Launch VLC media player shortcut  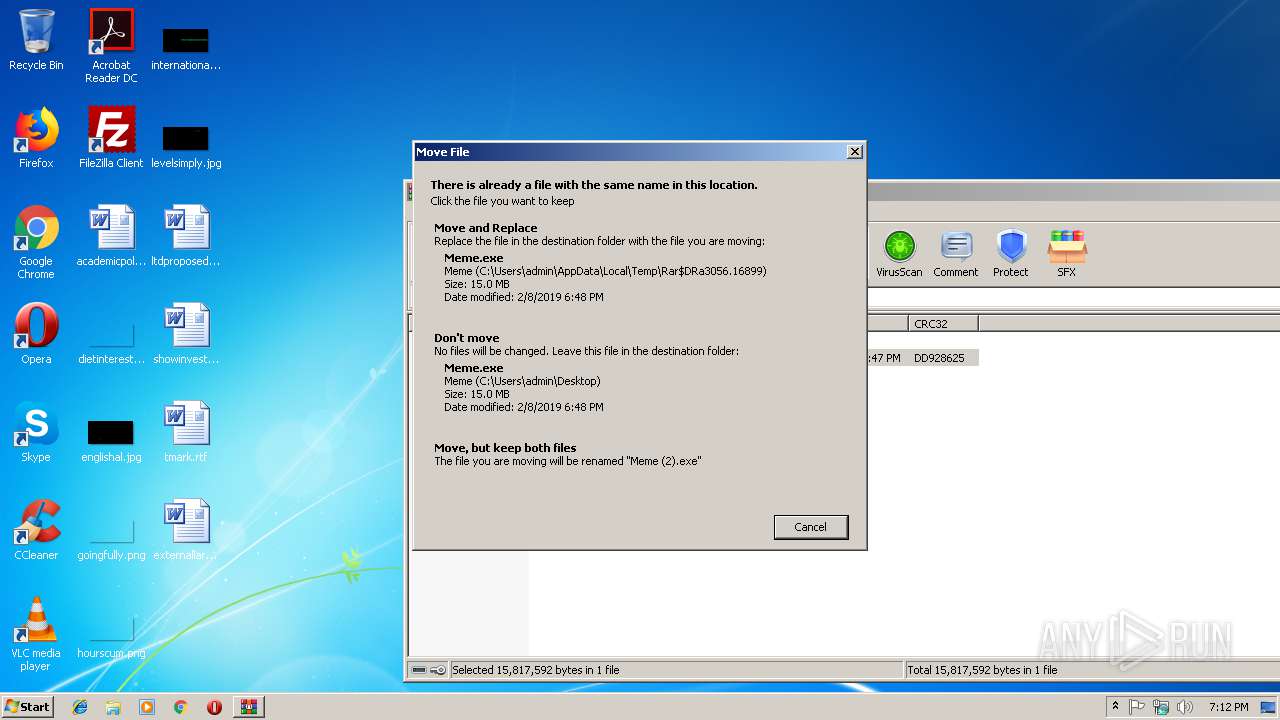click(36, 634)
